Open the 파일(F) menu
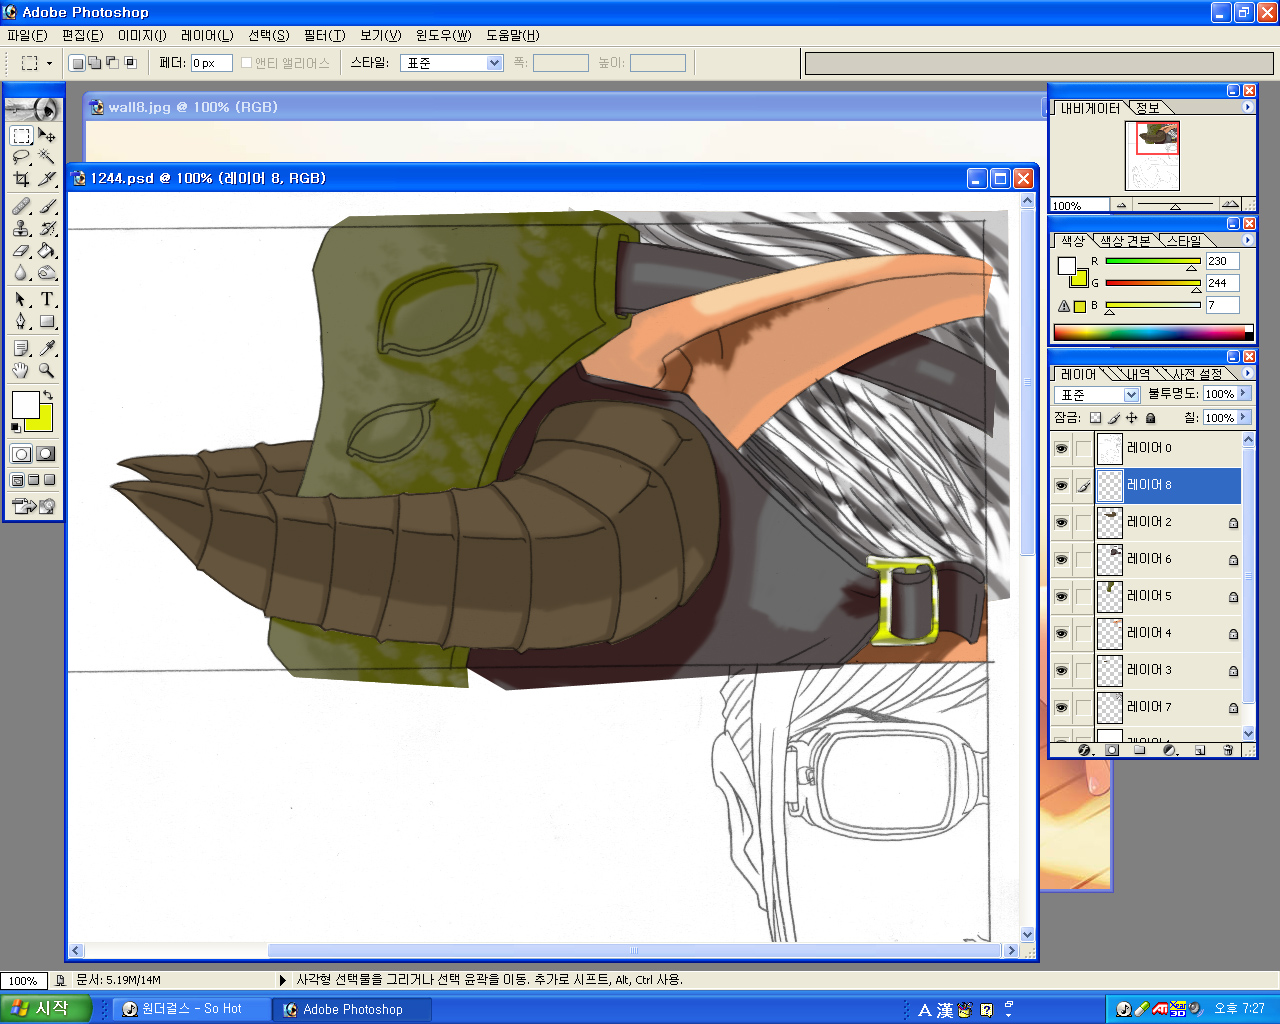 (x=27, y=35)
